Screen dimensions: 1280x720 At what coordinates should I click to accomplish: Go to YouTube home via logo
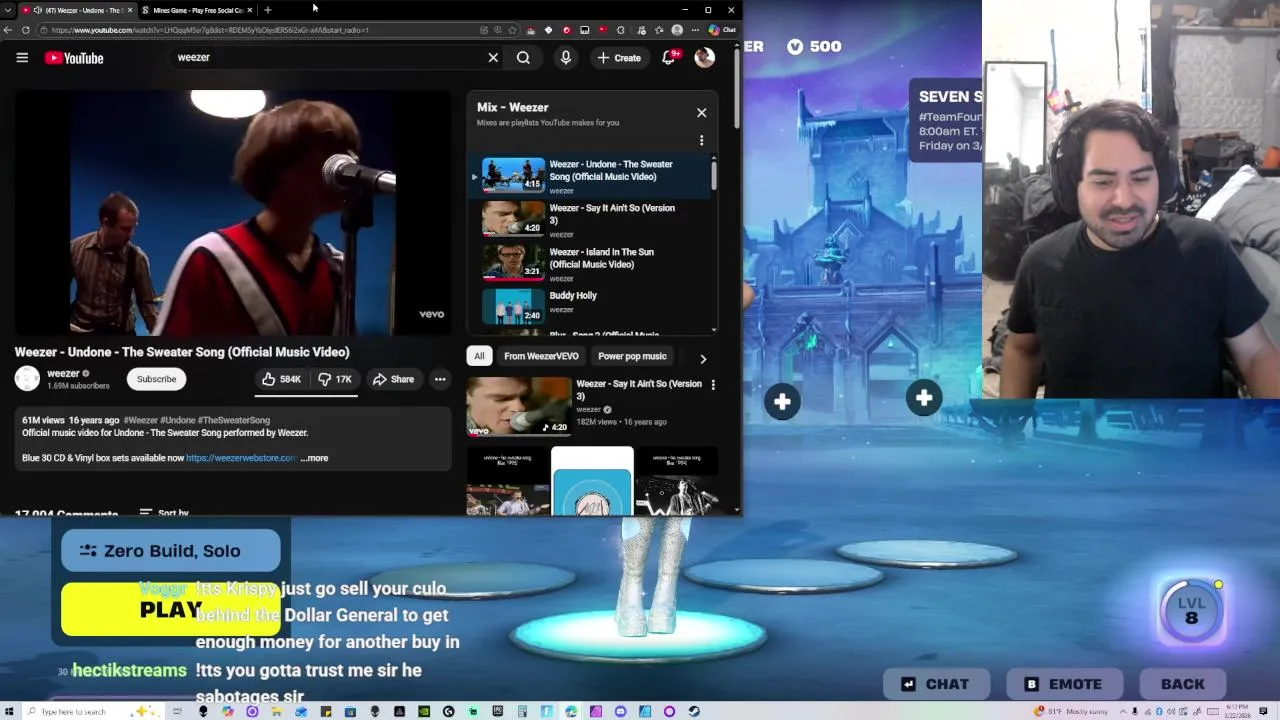pos(74,58)
